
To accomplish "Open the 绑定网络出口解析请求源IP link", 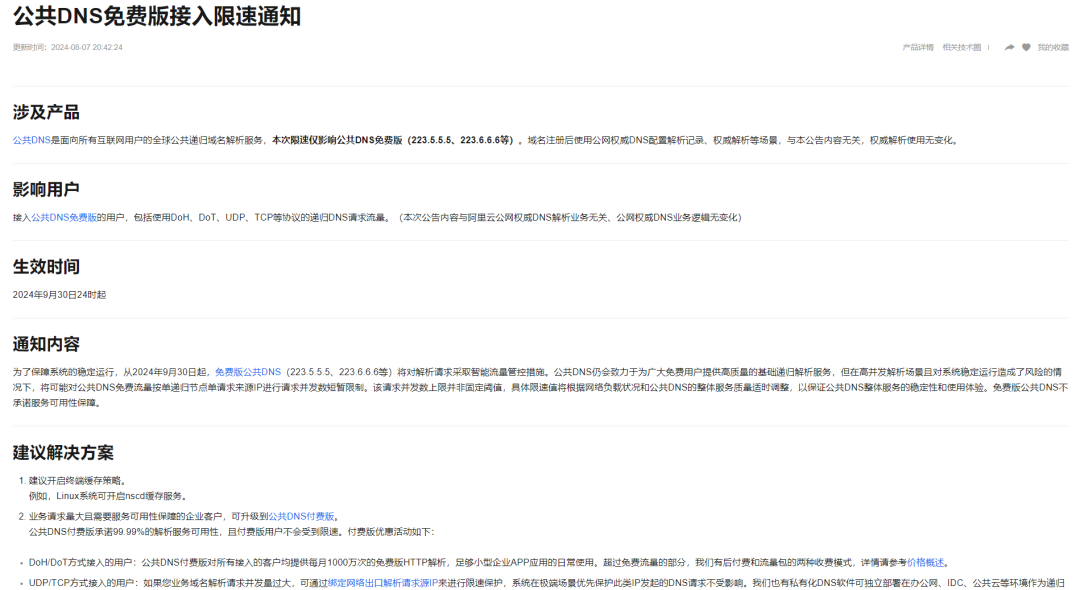I will (x=383, y=583).
